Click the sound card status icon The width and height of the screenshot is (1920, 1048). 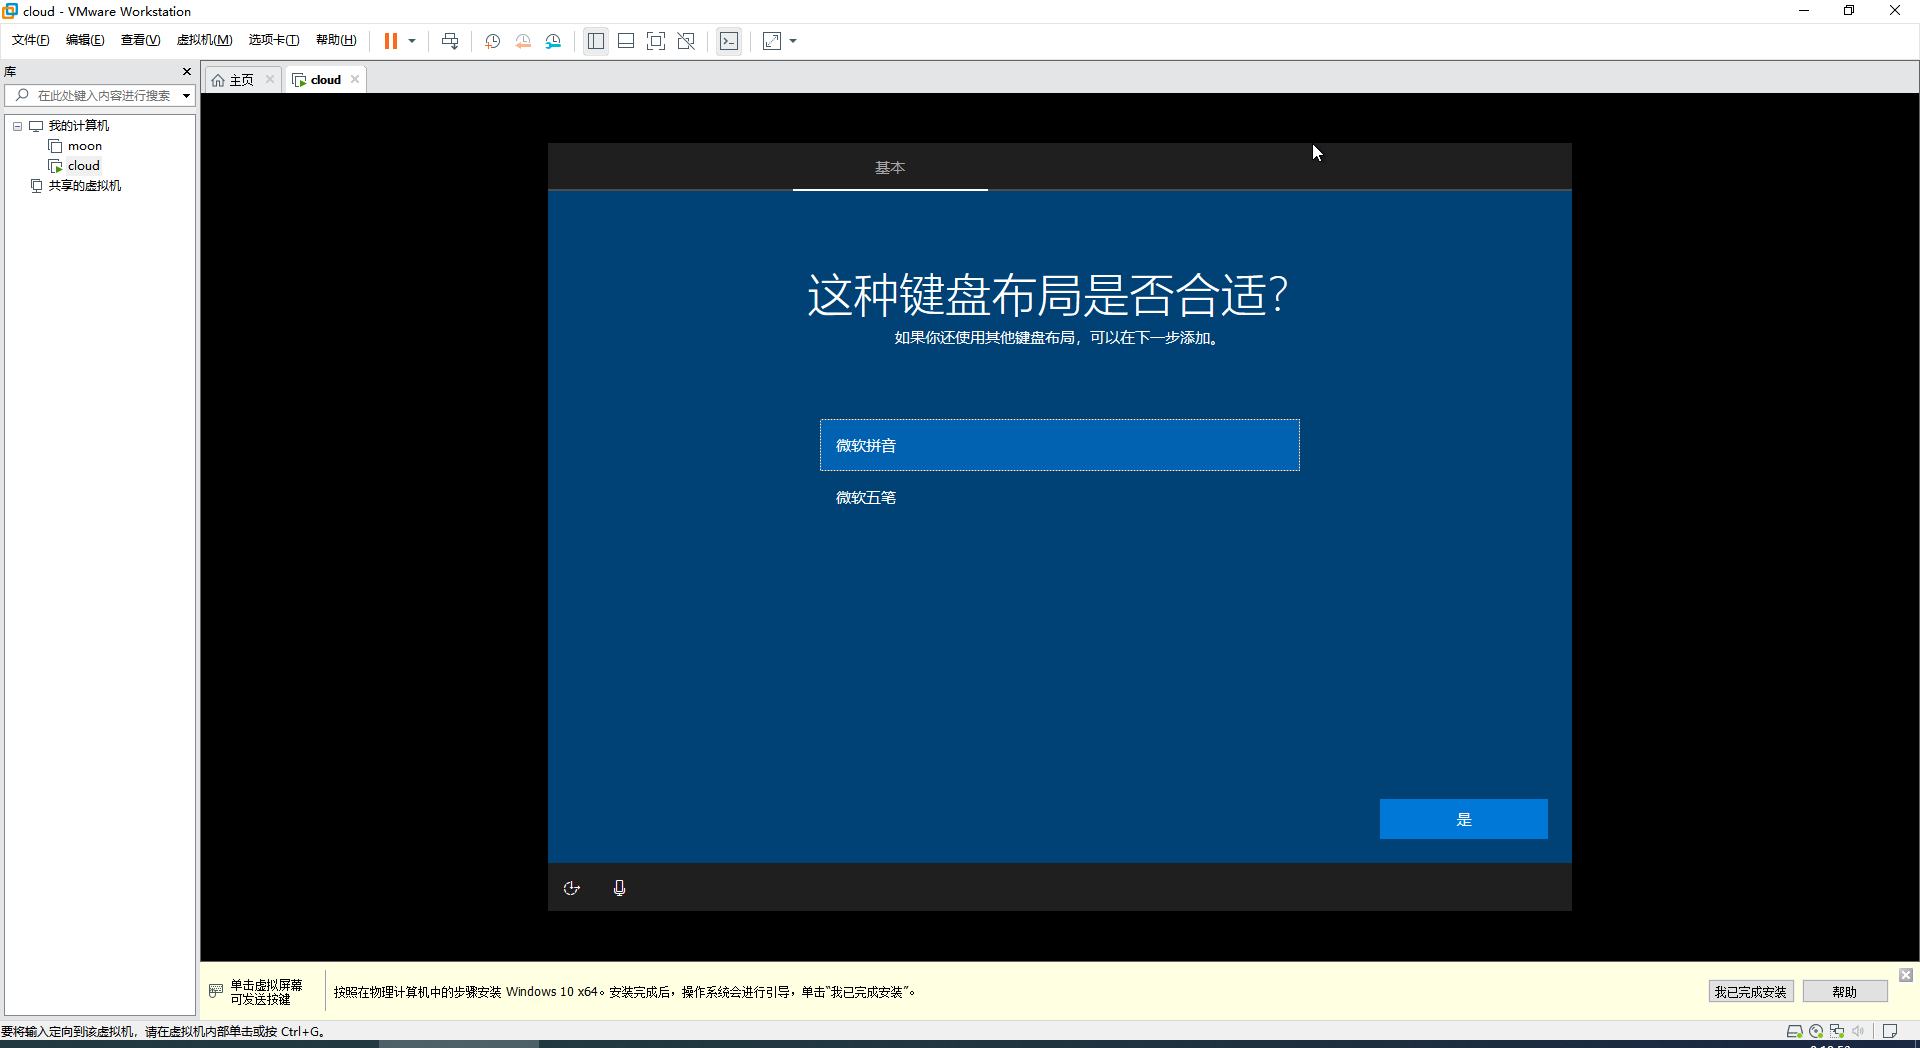tap(1858, 1031)
